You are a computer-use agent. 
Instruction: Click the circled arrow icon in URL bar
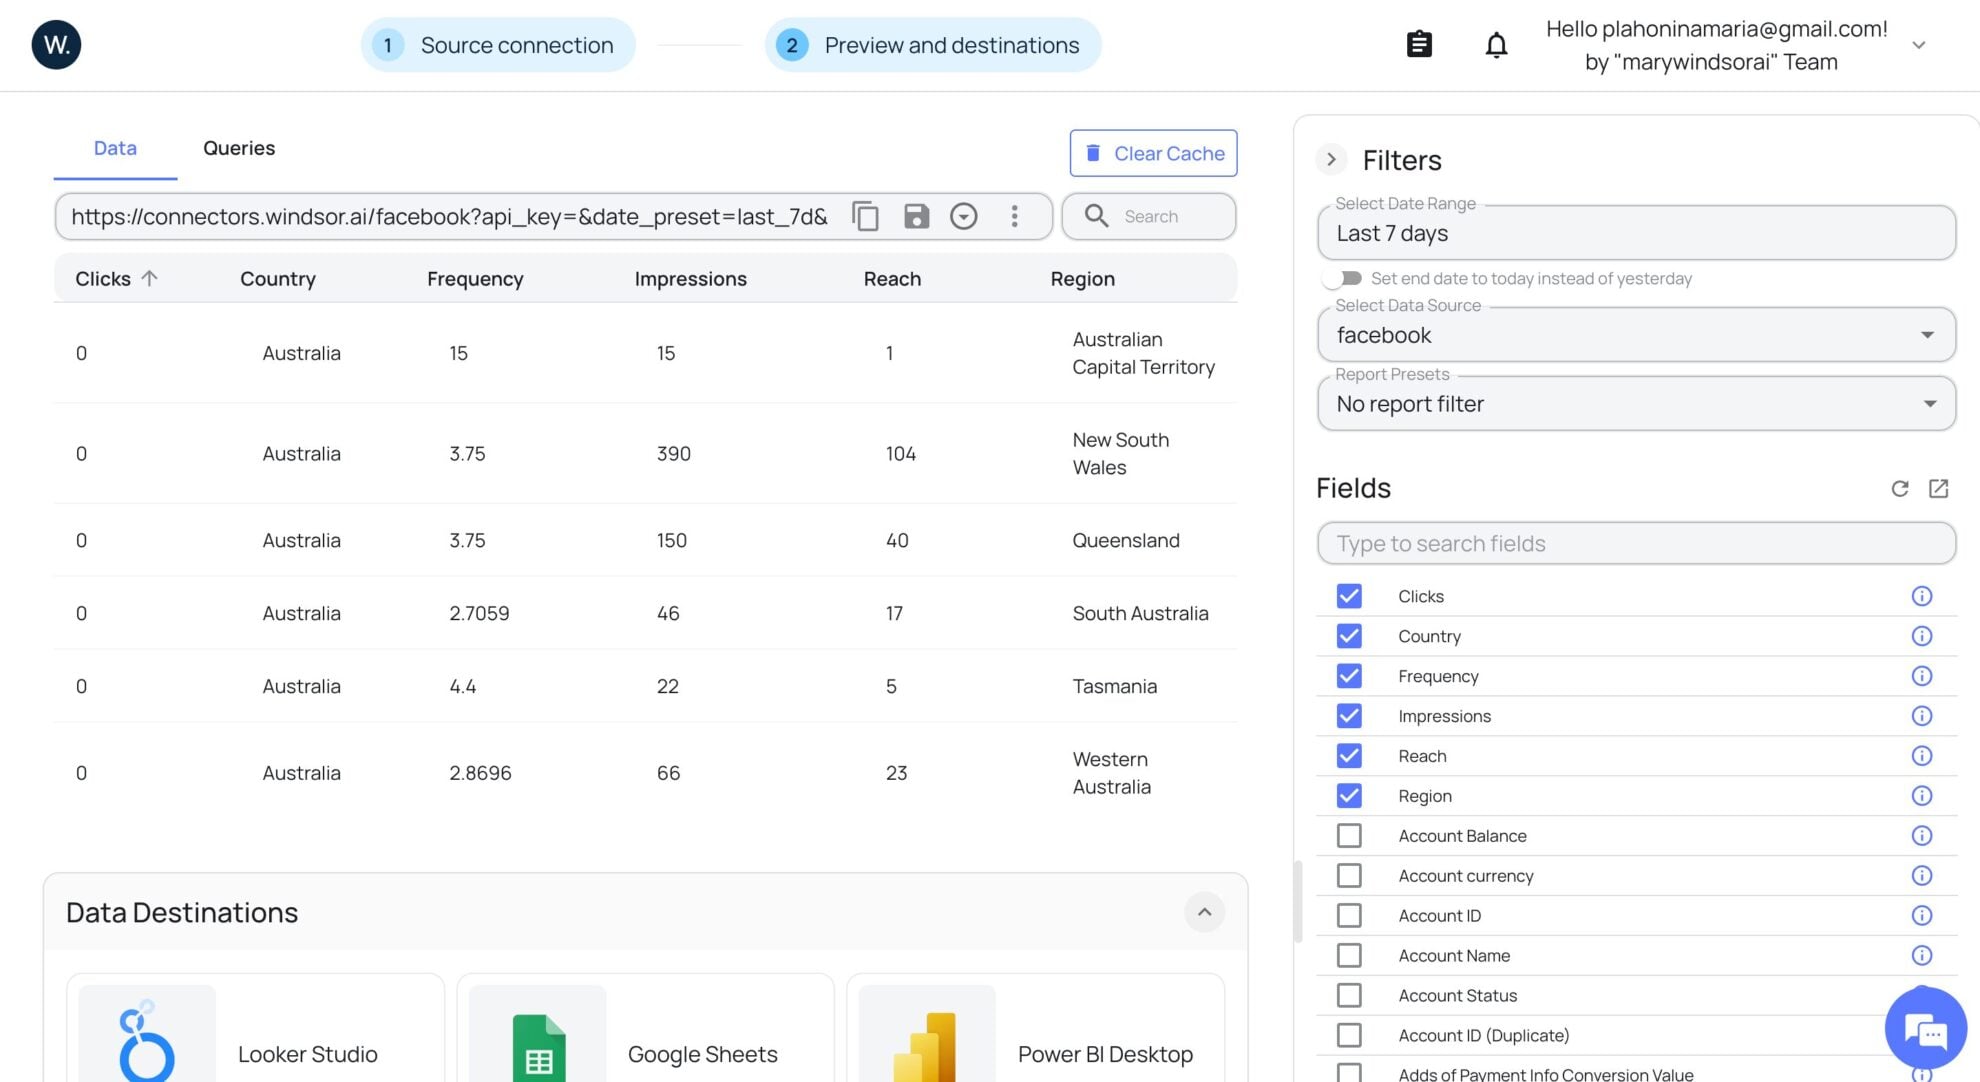click(963, 216)
